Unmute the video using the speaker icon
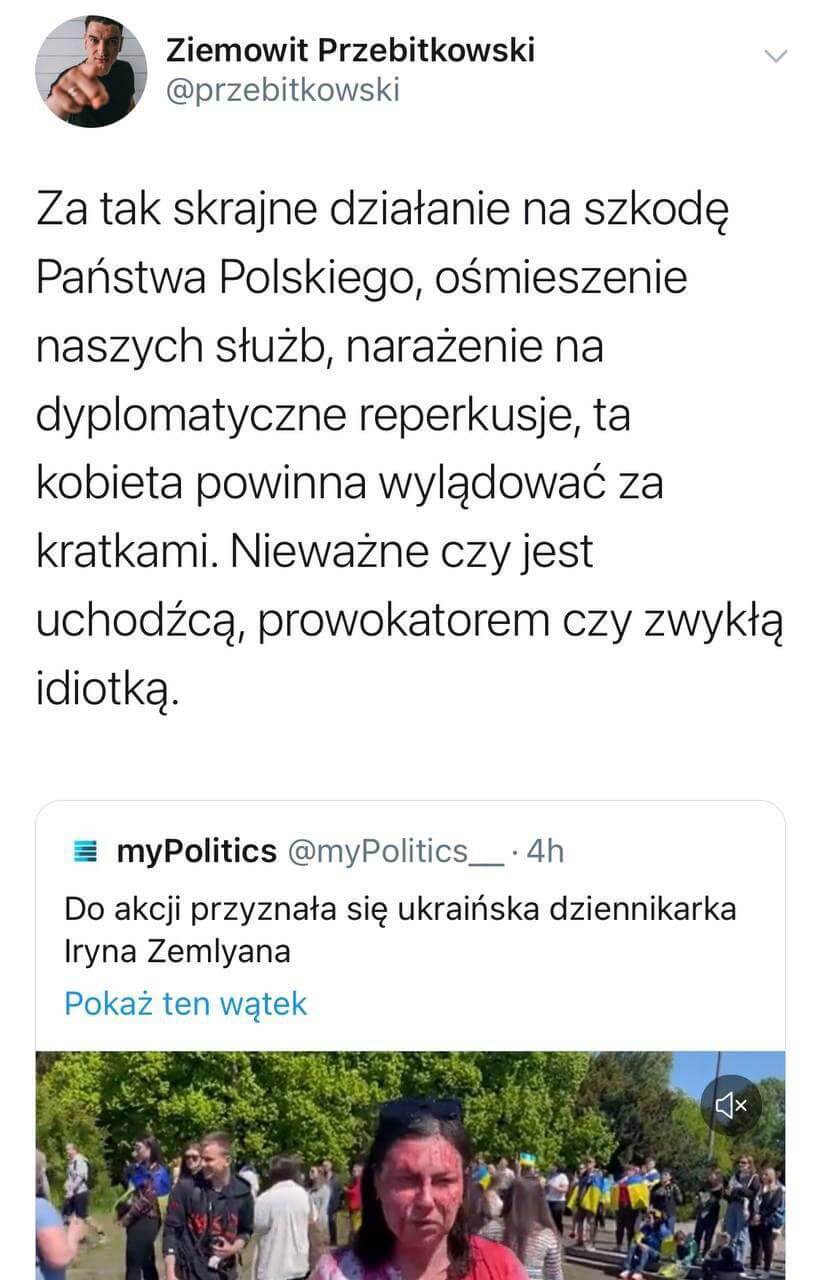Screen dimensions: 821x1280 [x=731, y=1105]
